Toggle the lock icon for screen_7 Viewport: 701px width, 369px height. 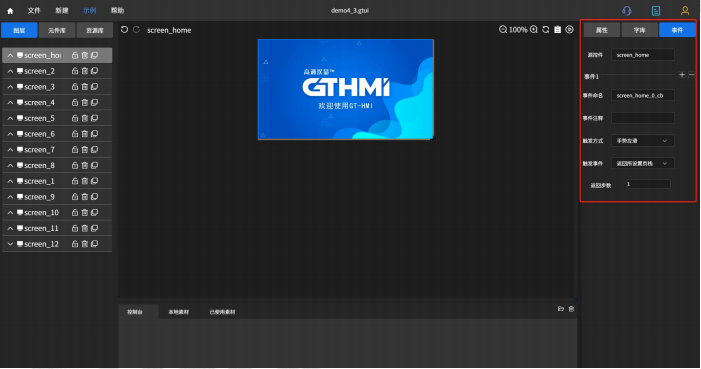tap(75, 149)
